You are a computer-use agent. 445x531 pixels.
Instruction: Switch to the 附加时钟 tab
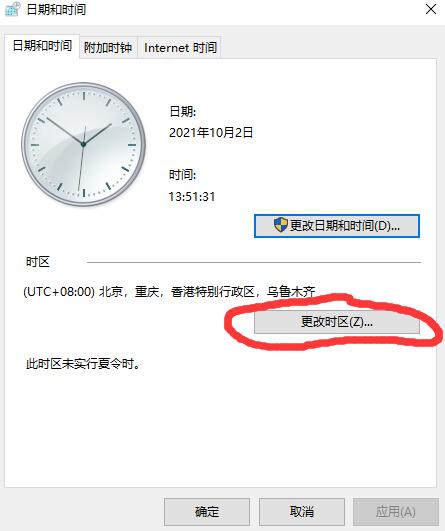108,48
